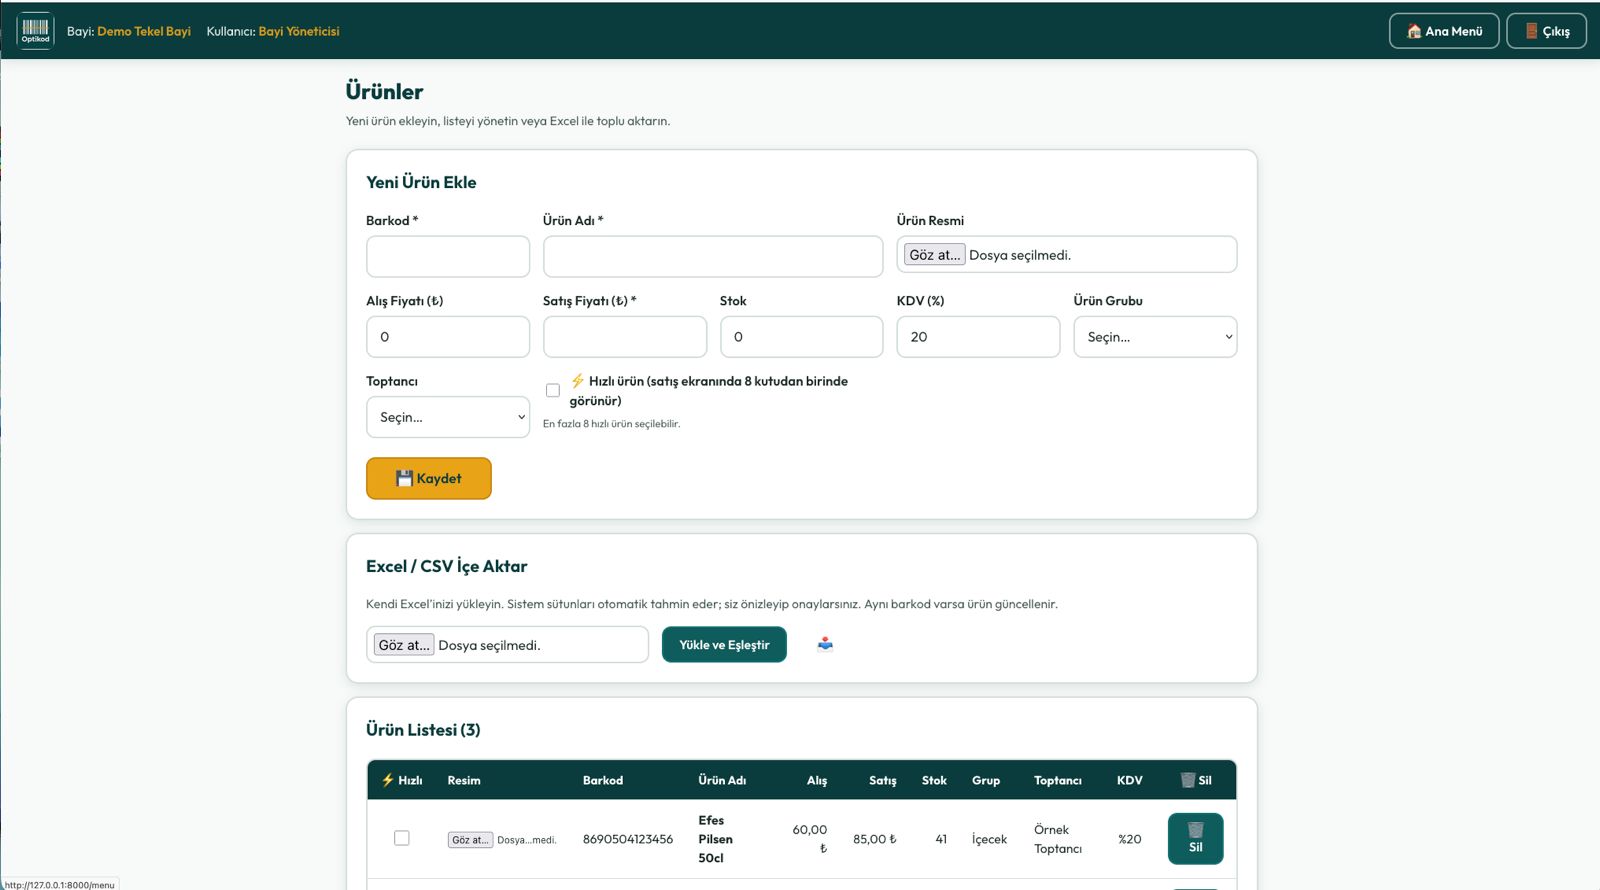
Task: Click the İçecek group cell
Action: [x=989, y=839]
